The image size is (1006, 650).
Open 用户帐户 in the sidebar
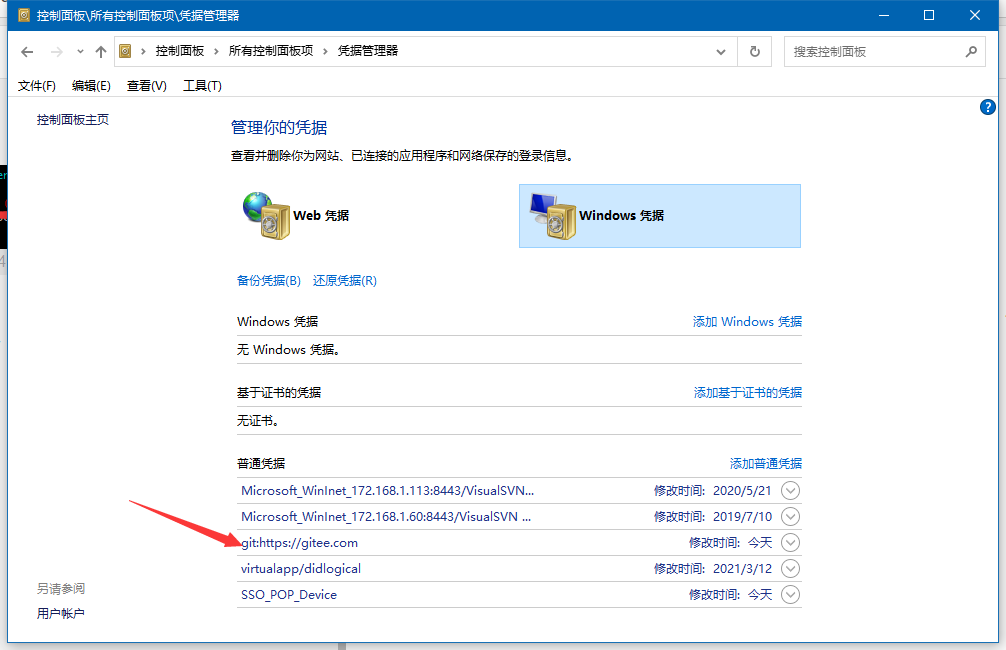point(61,612)
